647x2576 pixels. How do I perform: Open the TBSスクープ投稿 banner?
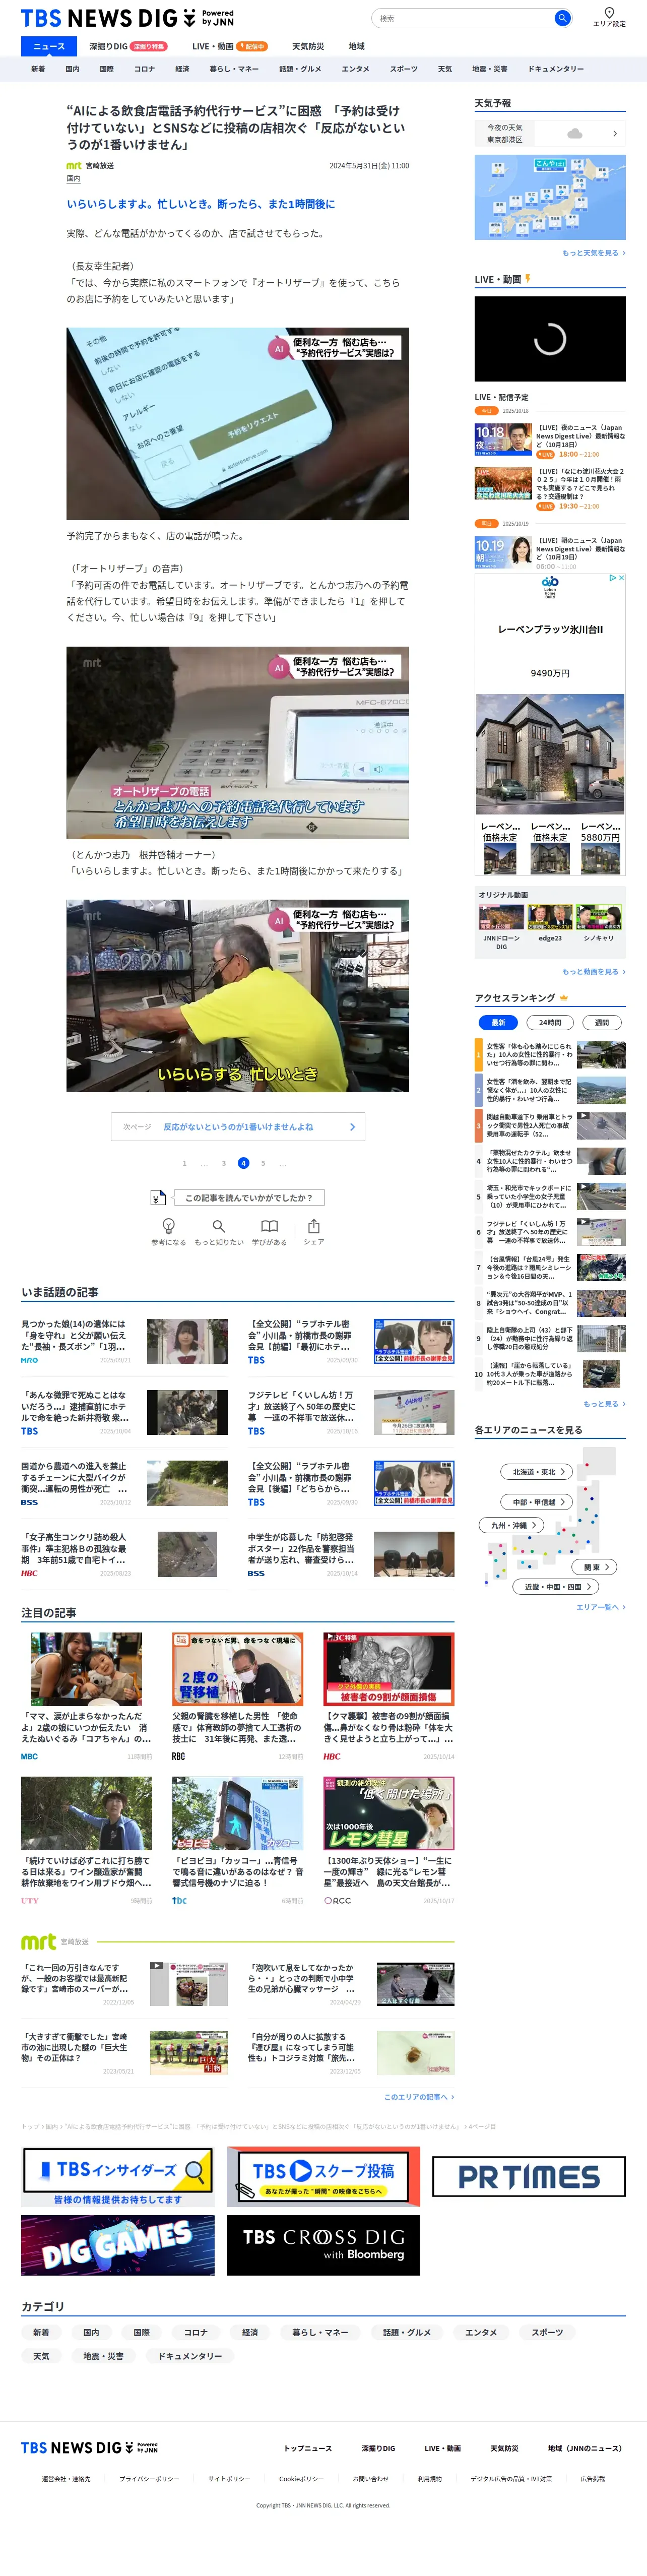pos(323,2177)
